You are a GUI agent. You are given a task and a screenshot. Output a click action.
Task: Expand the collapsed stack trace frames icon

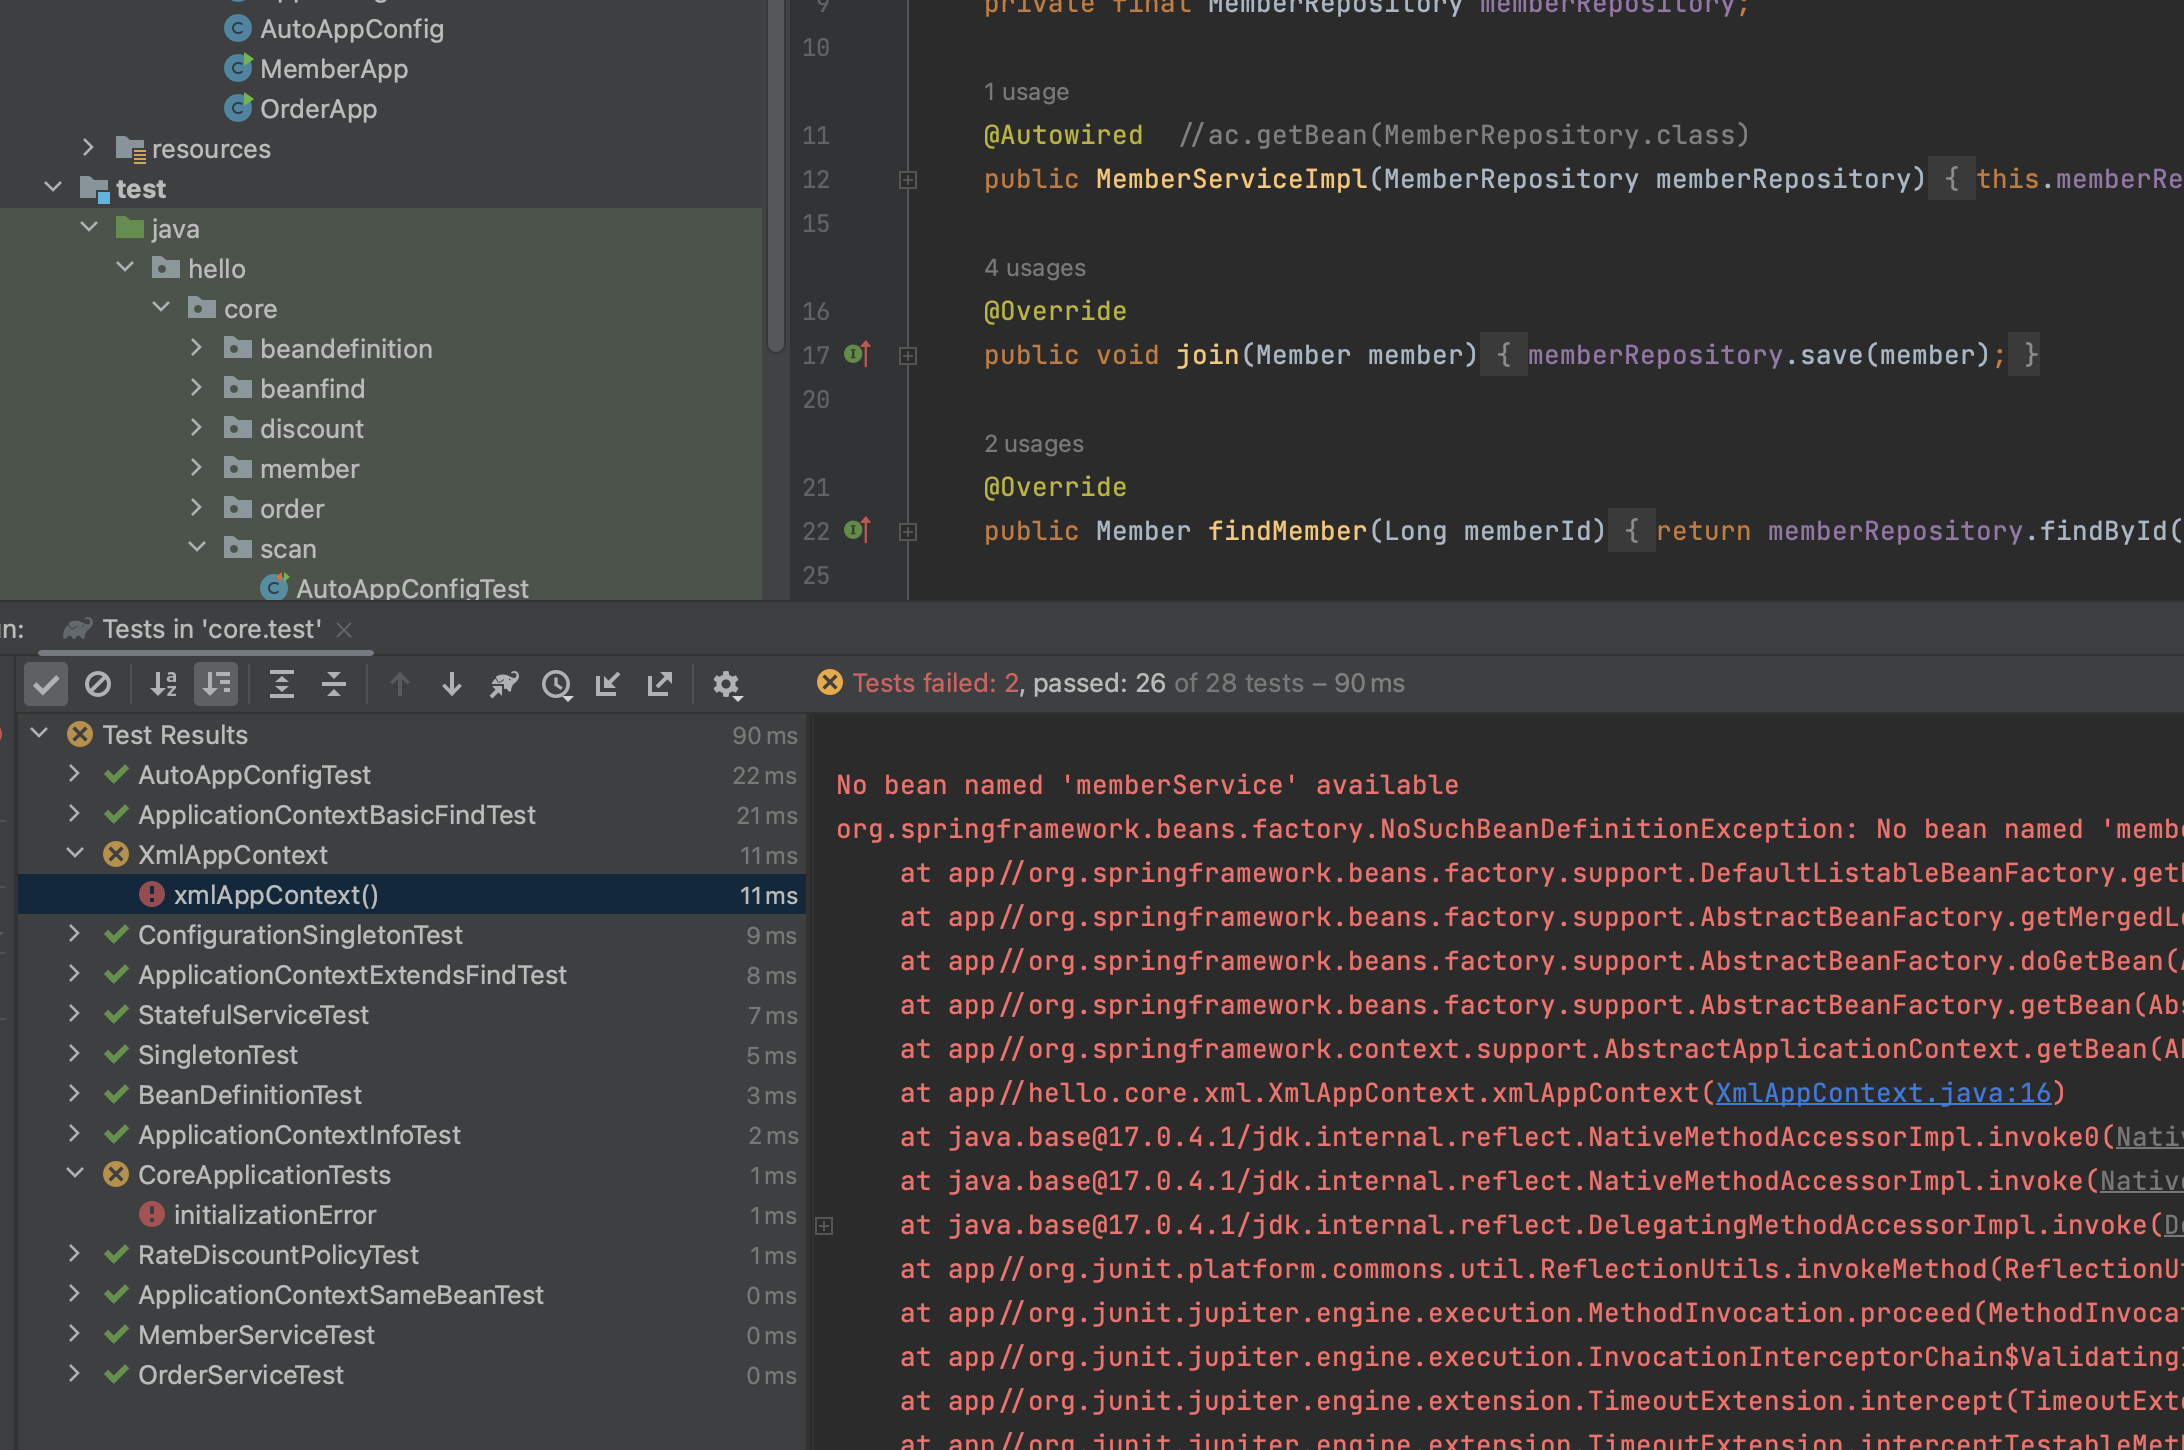click(x=824, y=1226)
